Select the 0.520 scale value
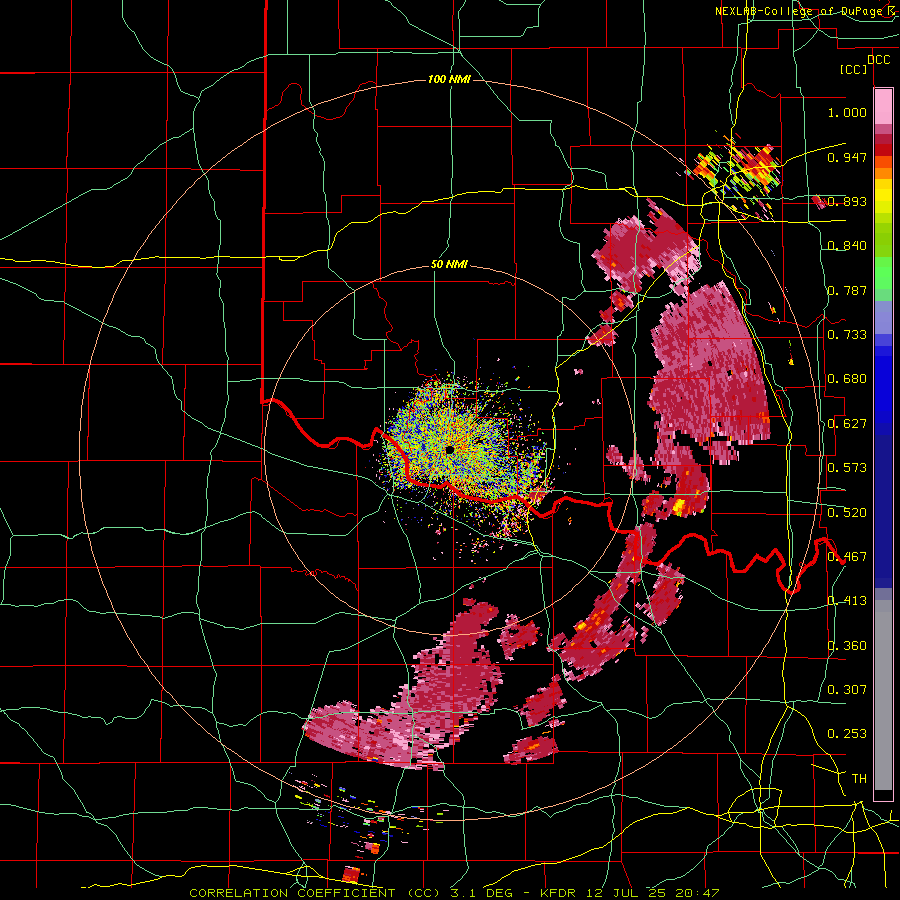Image resolution: width=900 pixels, height=900 pixels. tap(847, 513)
